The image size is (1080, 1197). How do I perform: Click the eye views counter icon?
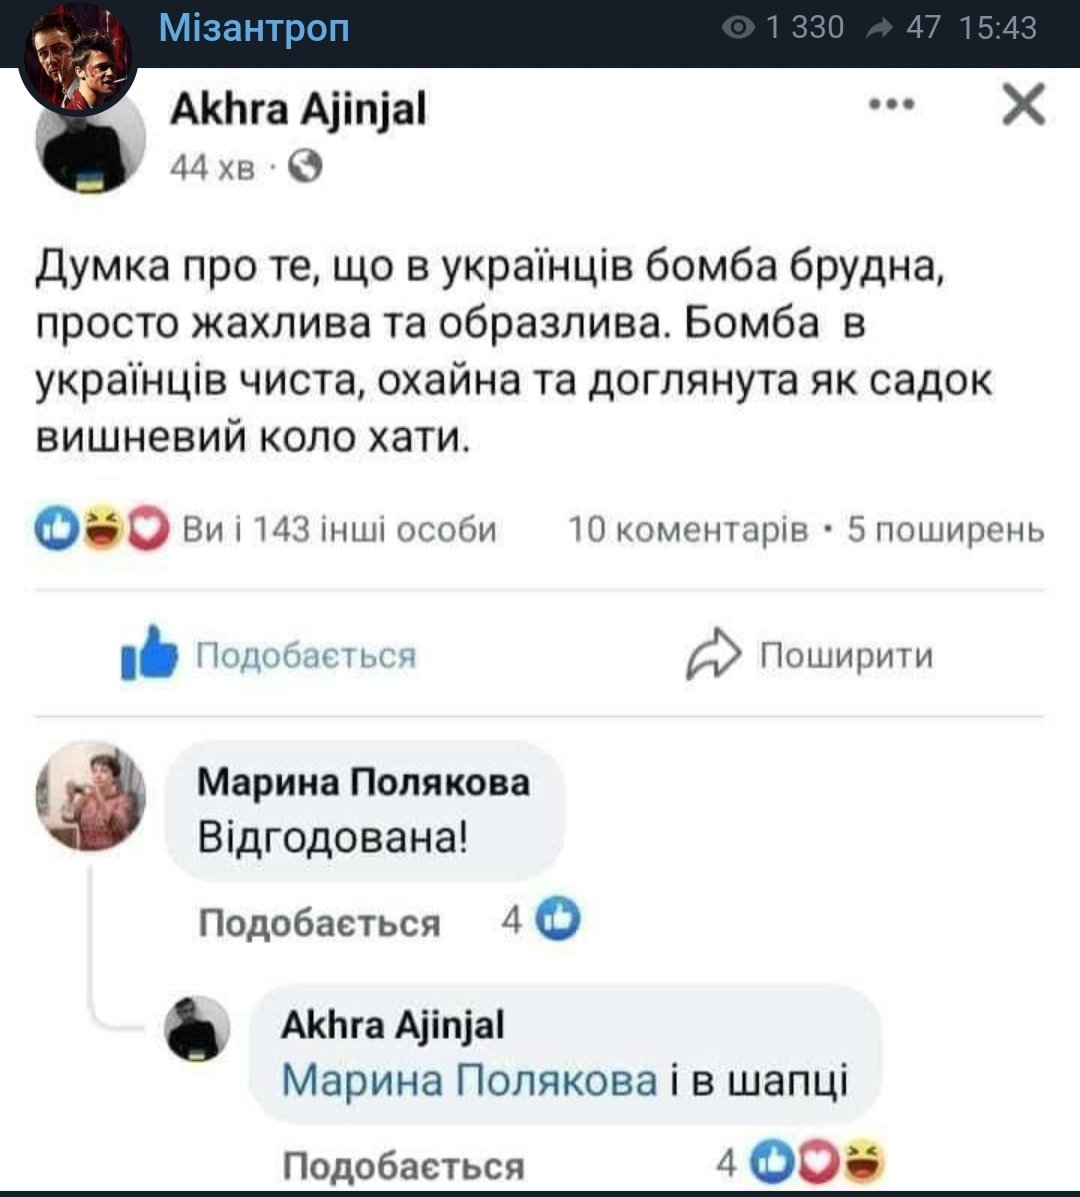[738, 28]
